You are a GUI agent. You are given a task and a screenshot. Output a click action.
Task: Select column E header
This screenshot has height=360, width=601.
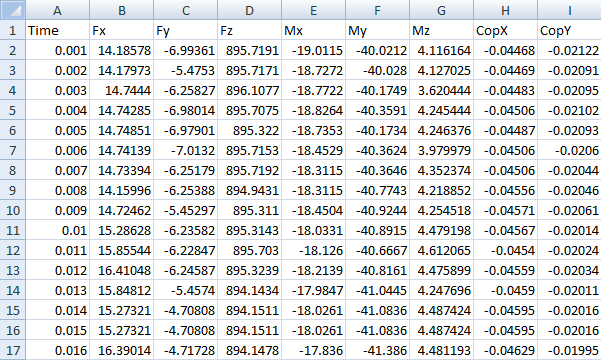pyautogui.click(x=314, y=10)
